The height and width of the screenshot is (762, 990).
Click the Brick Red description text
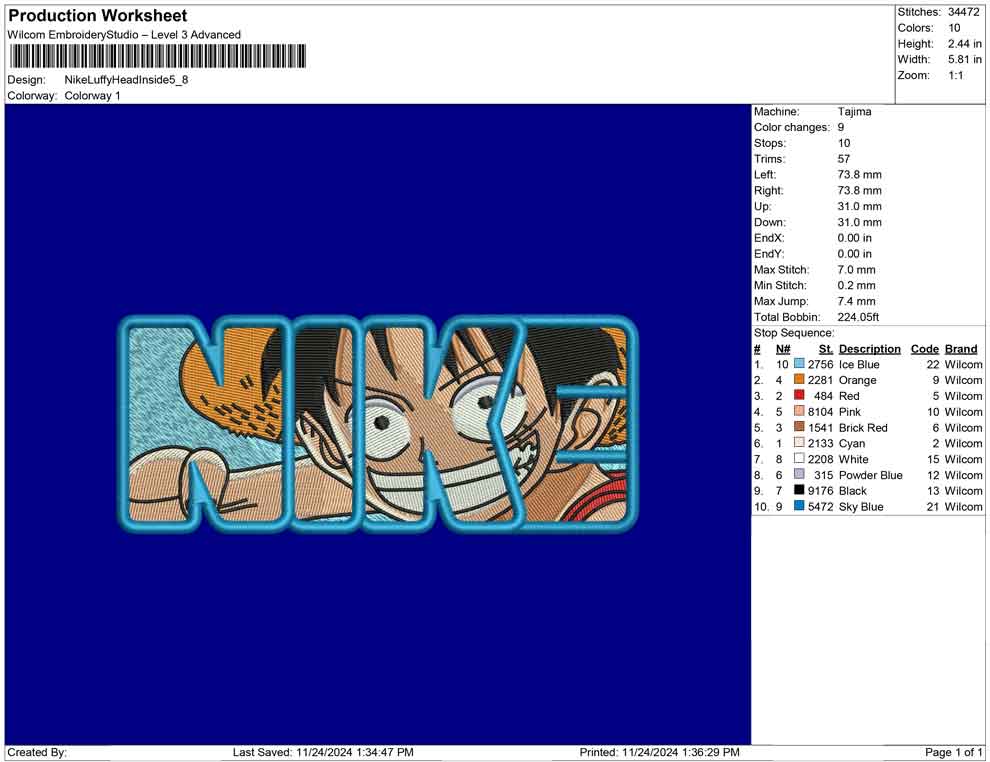(862, 427)
